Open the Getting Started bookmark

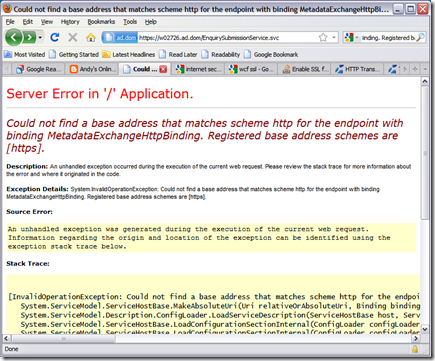74,54
